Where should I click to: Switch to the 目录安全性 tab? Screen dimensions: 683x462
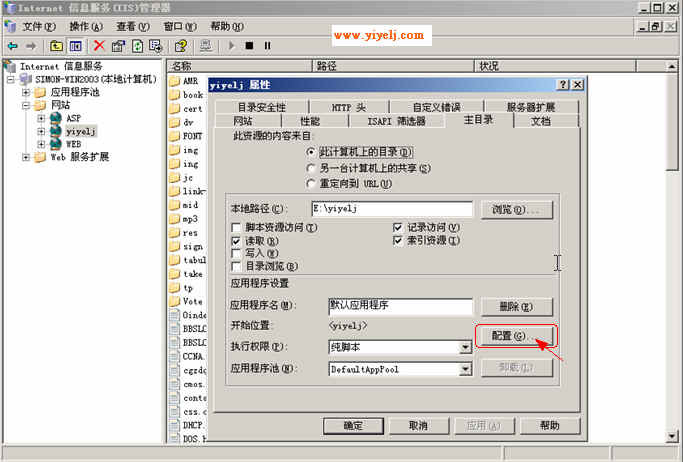coord(262,107)
